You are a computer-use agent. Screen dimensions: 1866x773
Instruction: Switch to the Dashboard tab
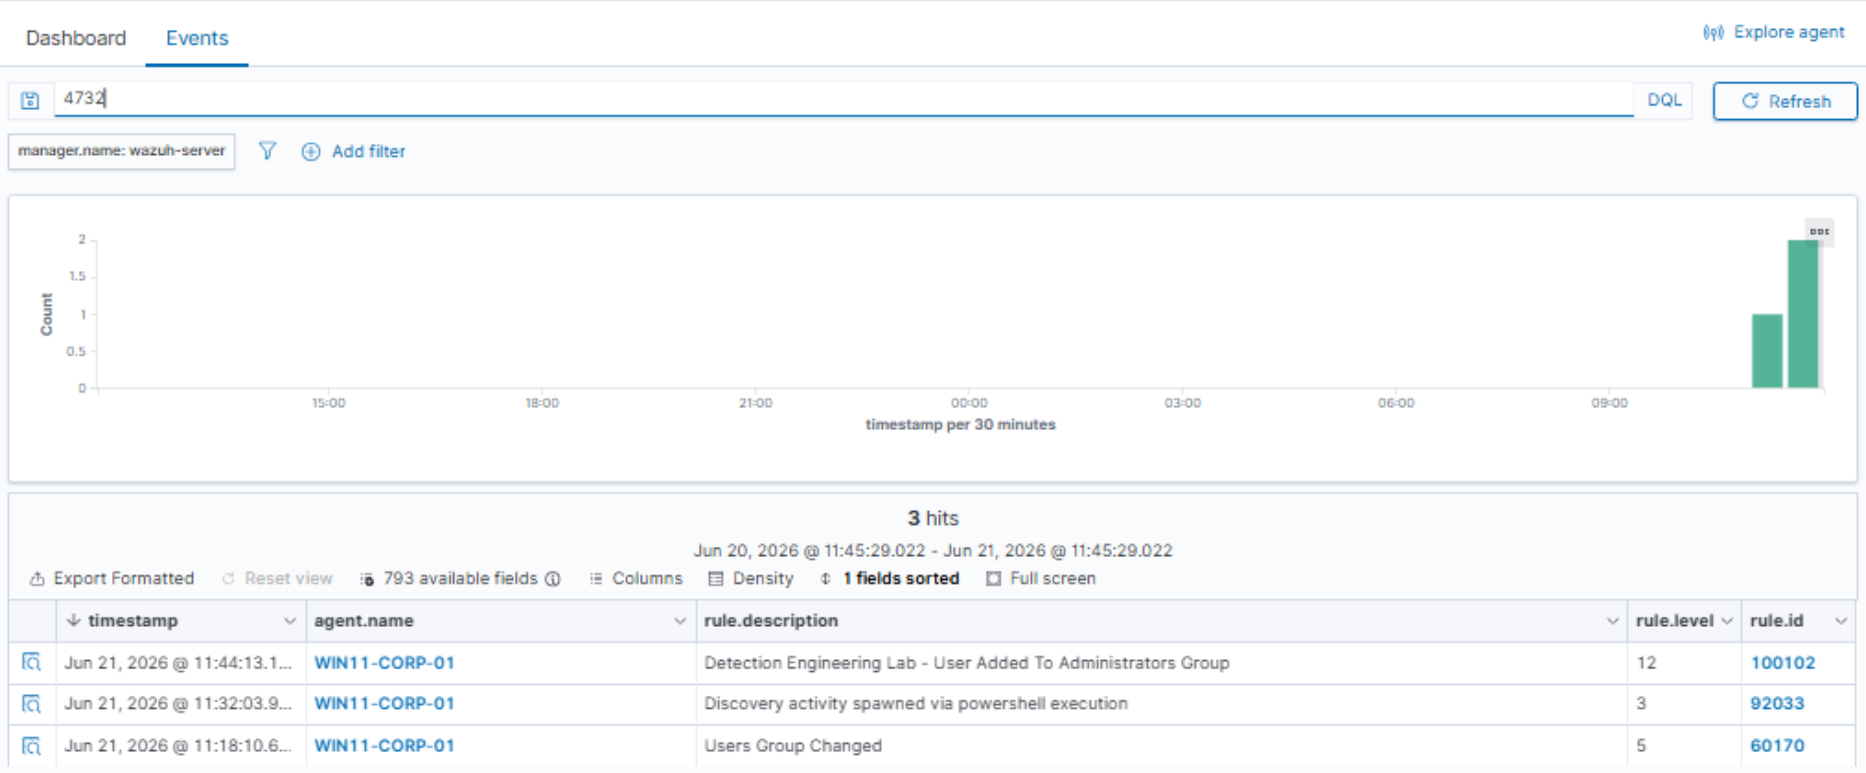(76, 38)
